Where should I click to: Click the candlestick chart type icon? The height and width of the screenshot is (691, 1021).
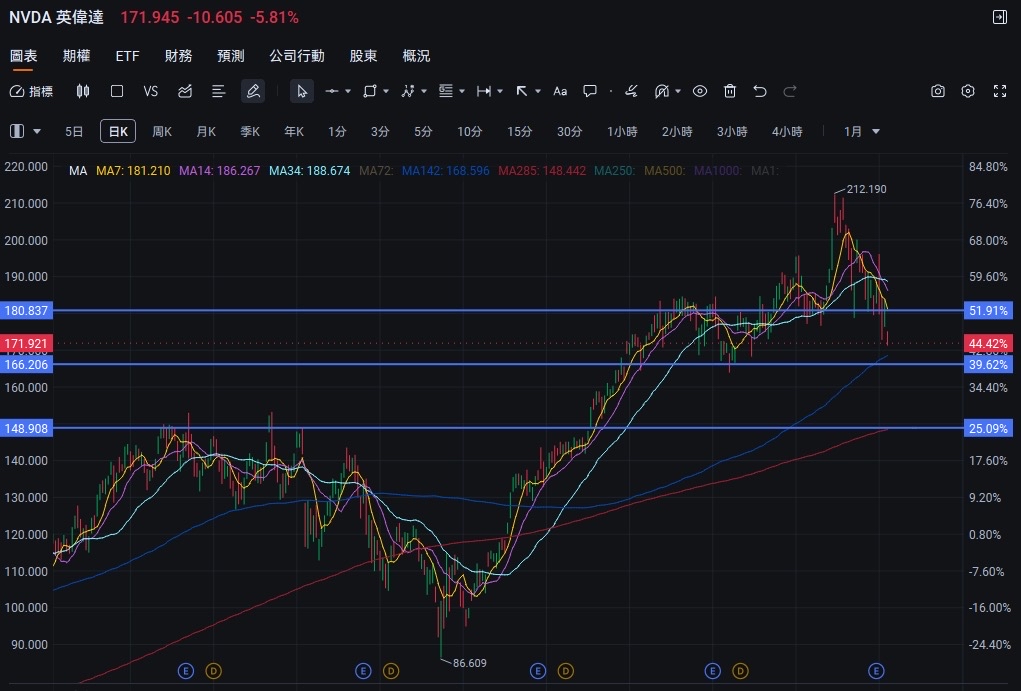pos(83,91)
